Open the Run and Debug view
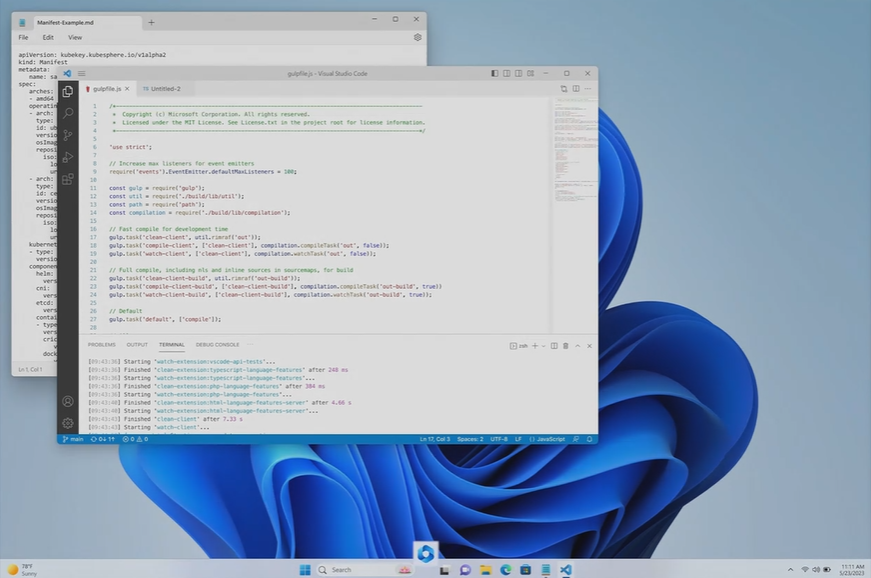Viewport: 871px width, 578px height. (x=68, y=157)
